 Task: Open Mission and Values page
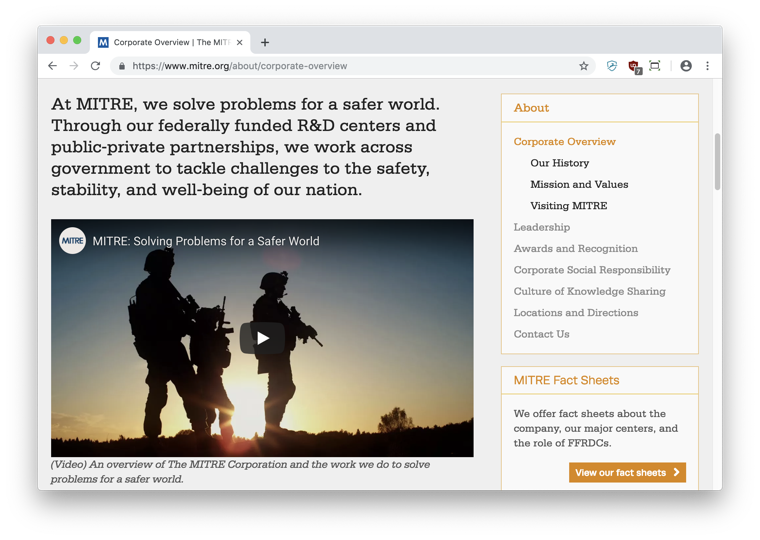click(x=579, y=184)
